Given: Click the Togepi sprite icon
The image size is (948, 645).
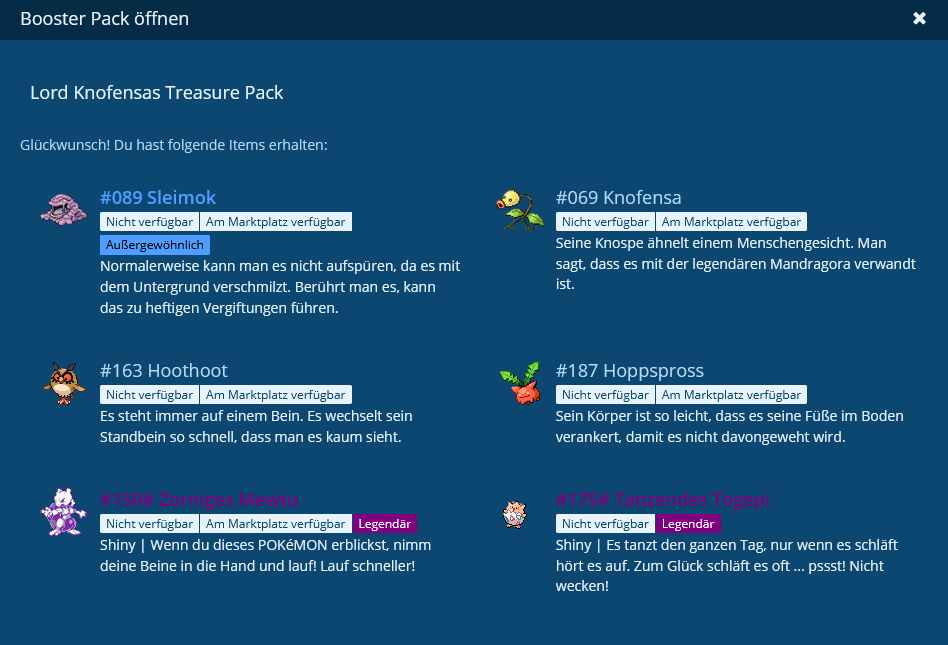Looking at the screenshot, I should (513, 514).
